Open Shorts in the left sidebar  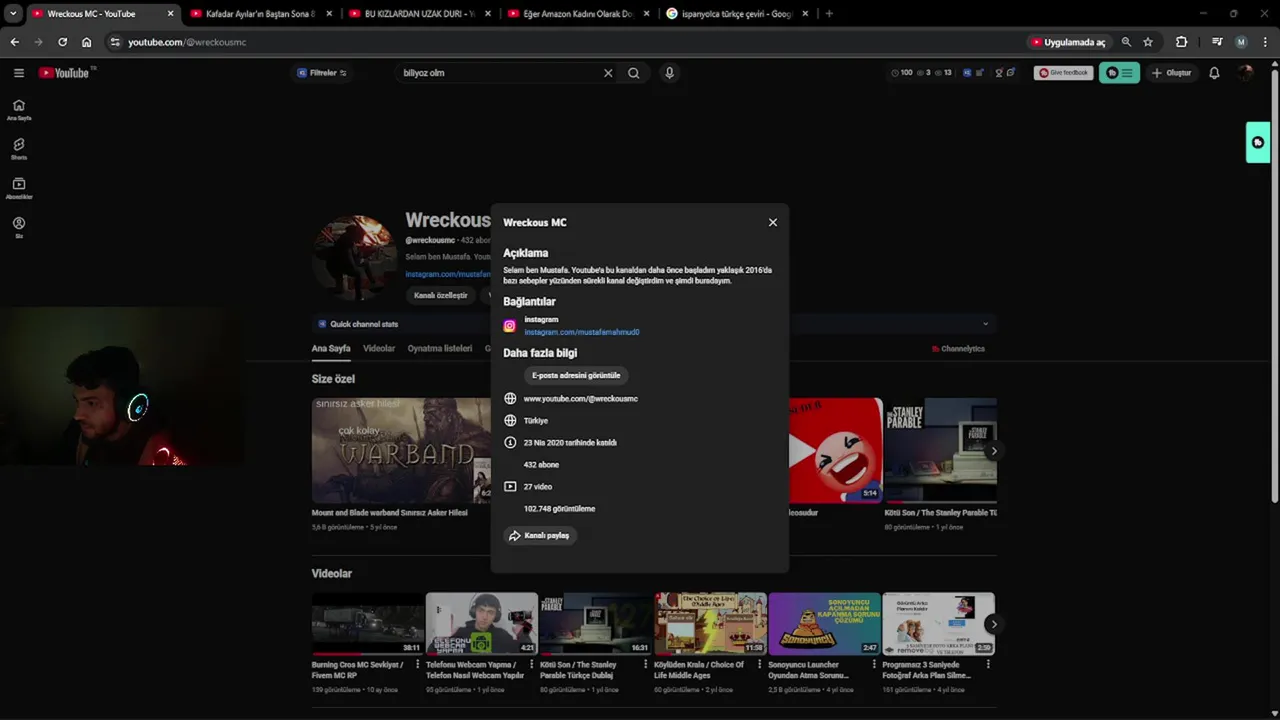18,149
